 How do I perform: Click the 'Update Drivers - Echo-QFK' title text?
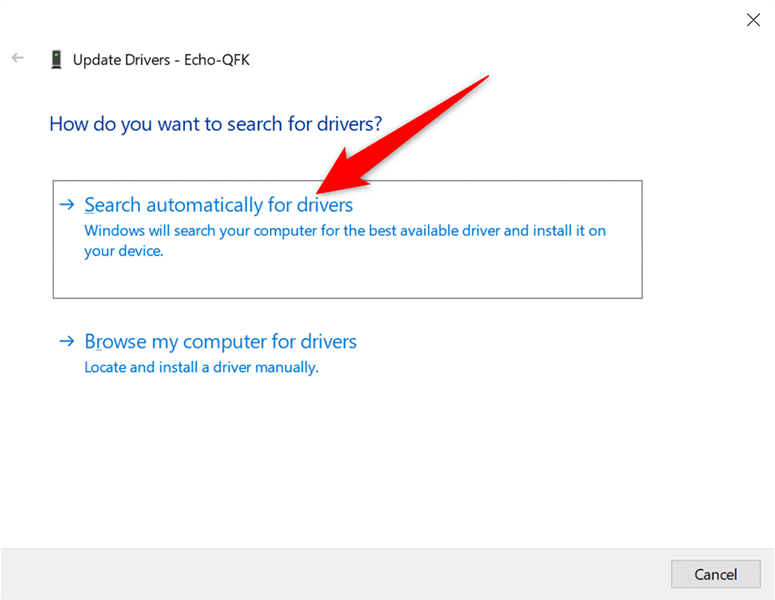click(x=161, y=60)
